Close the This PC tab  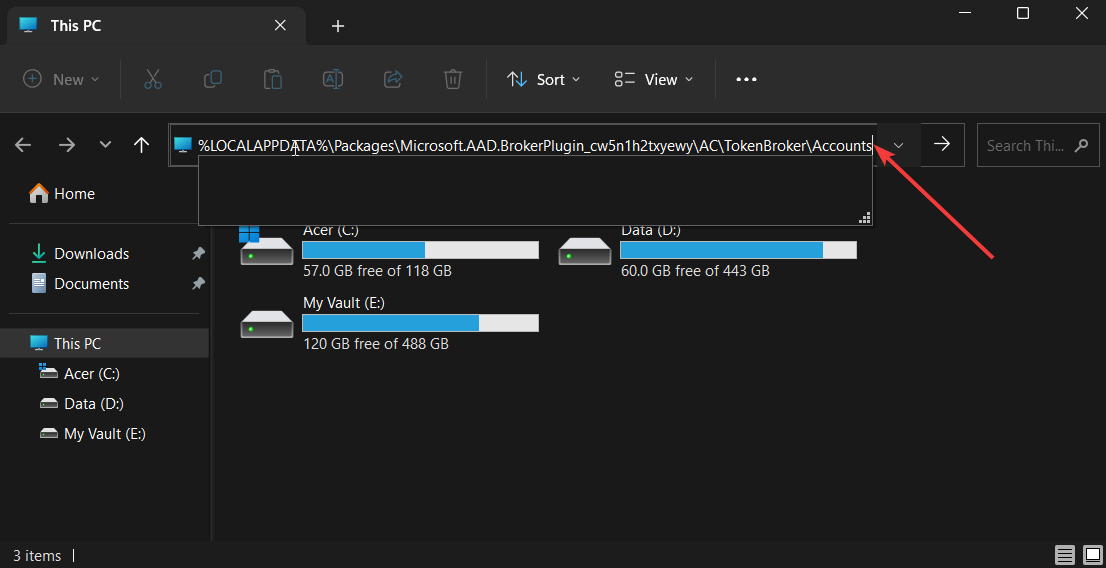coord(280,25)
